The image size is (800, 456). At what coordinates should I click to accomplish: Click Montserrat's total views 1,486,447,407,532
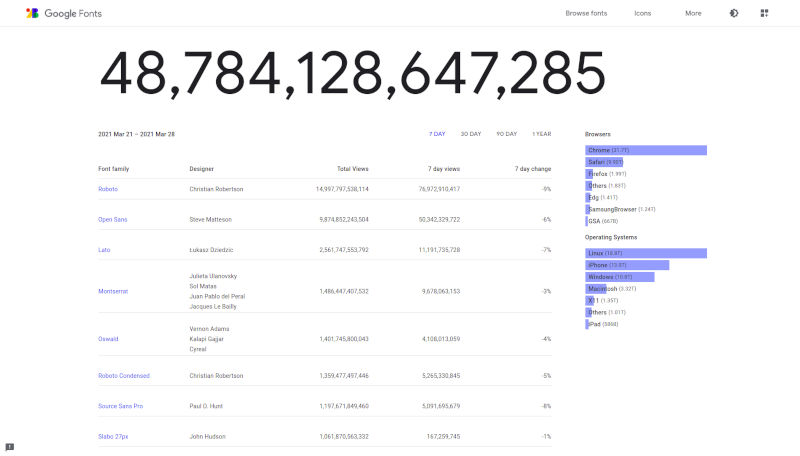pyautogui.click(x=344, y=291)
